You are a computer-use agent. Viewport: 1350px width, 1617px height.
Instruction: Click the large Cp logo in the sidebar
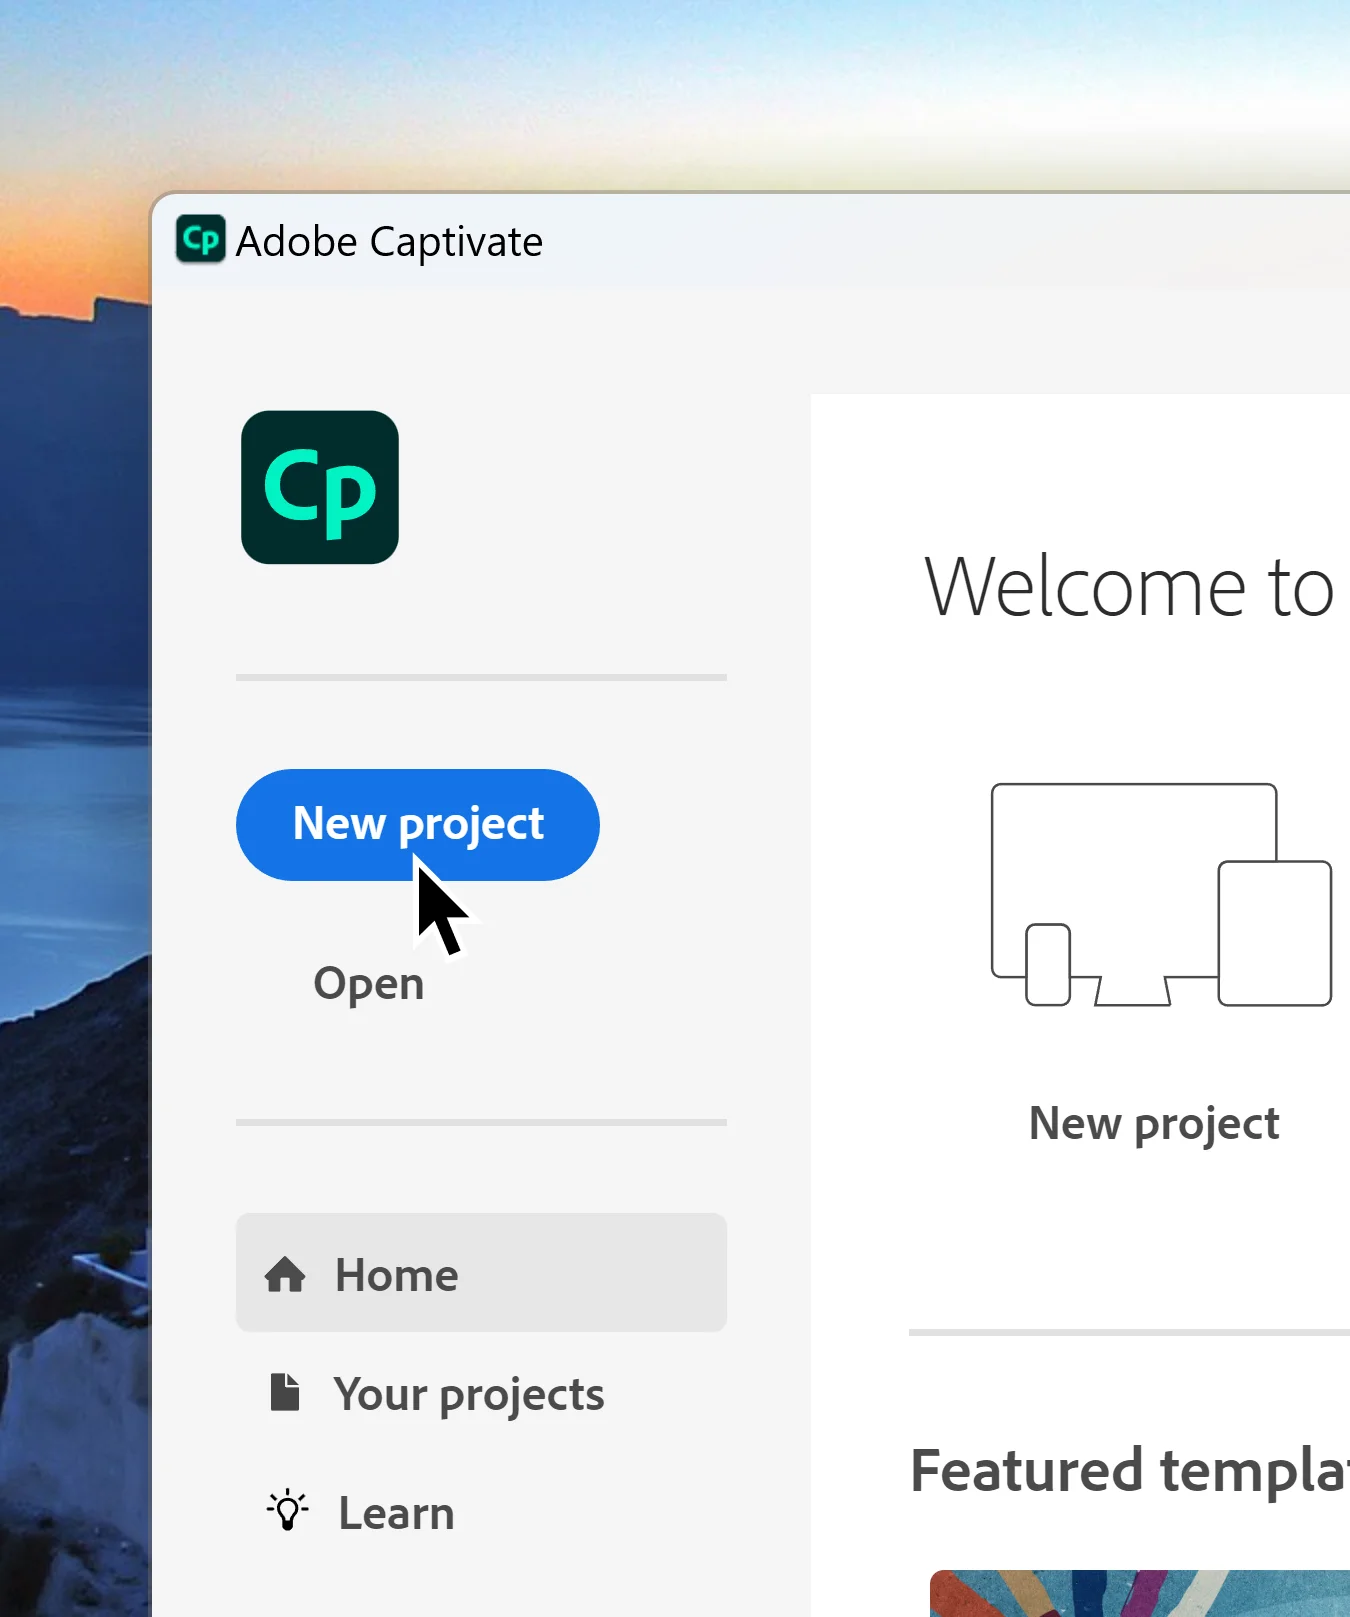click(320, 487)
